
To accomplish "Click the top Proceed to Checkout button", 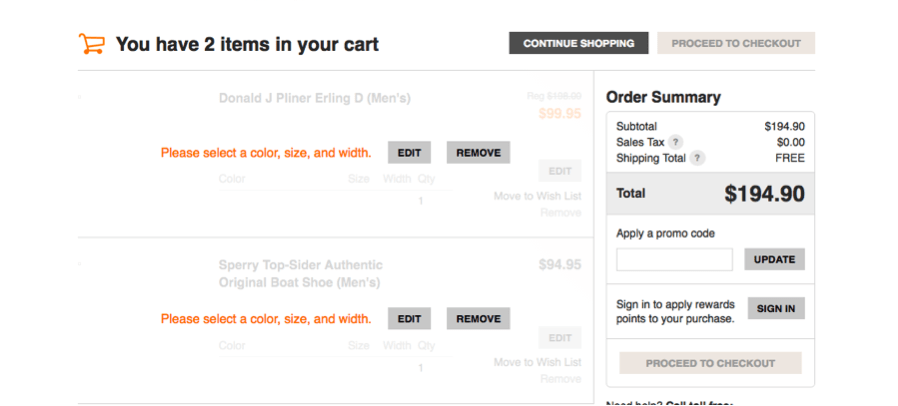I will click(x=736, y=43).
